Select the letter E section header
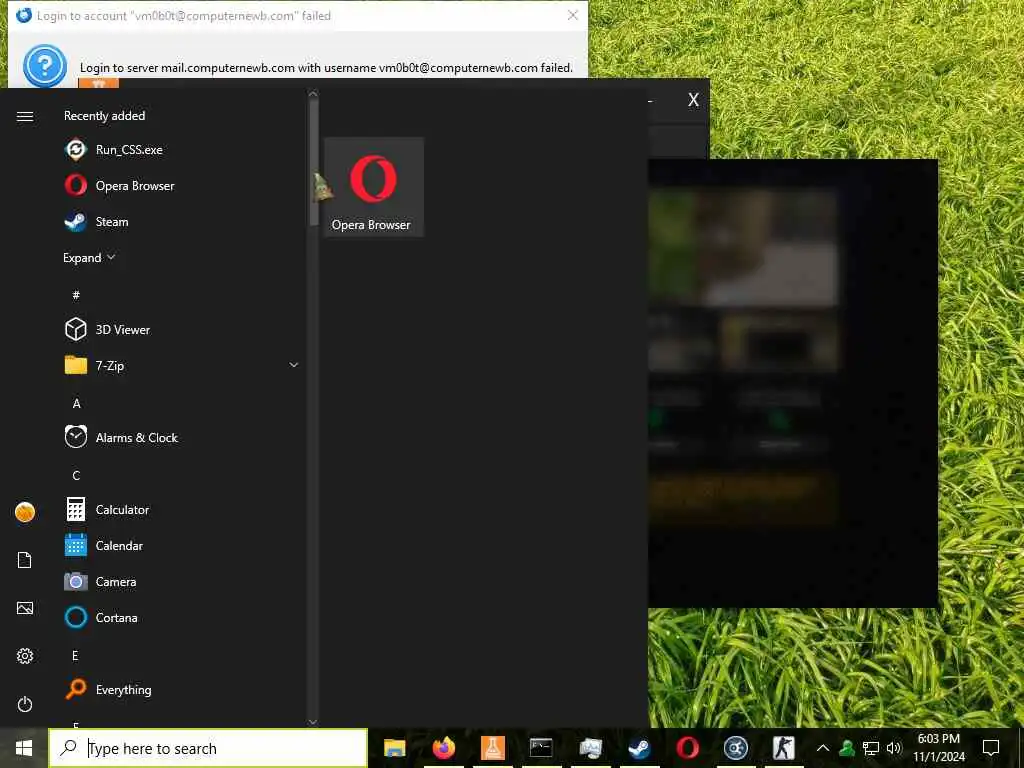This screenshot has height=768, width=1024. click(75, 655)
